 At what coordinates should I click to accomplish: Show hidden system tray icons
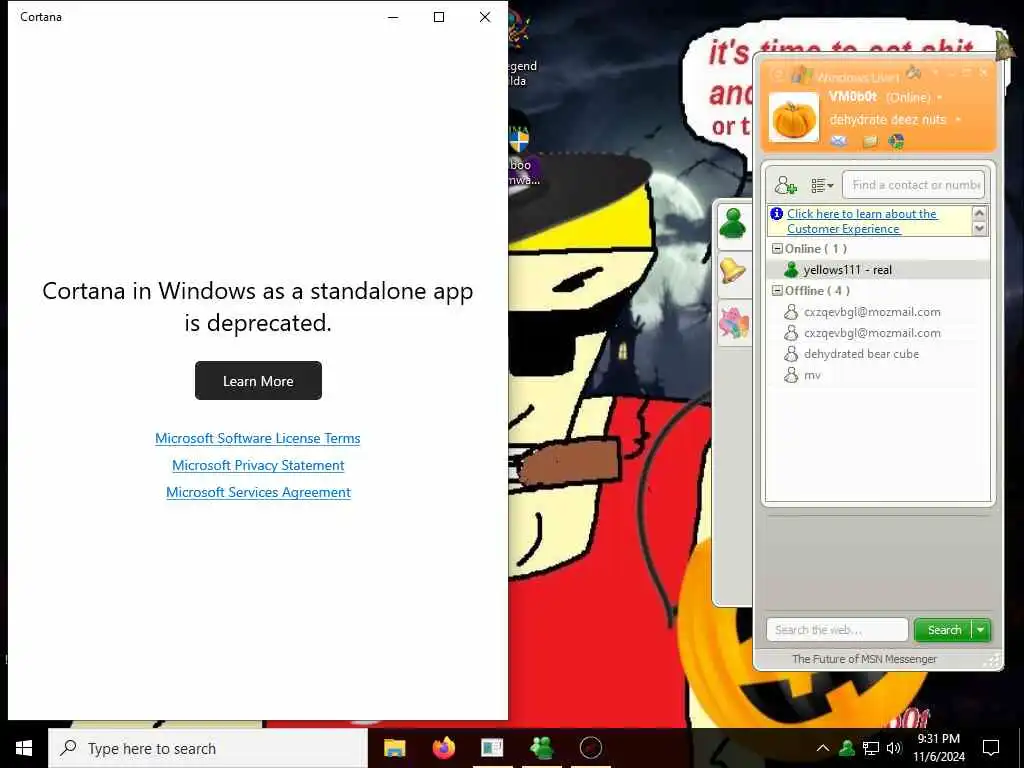tap(823, 748)
